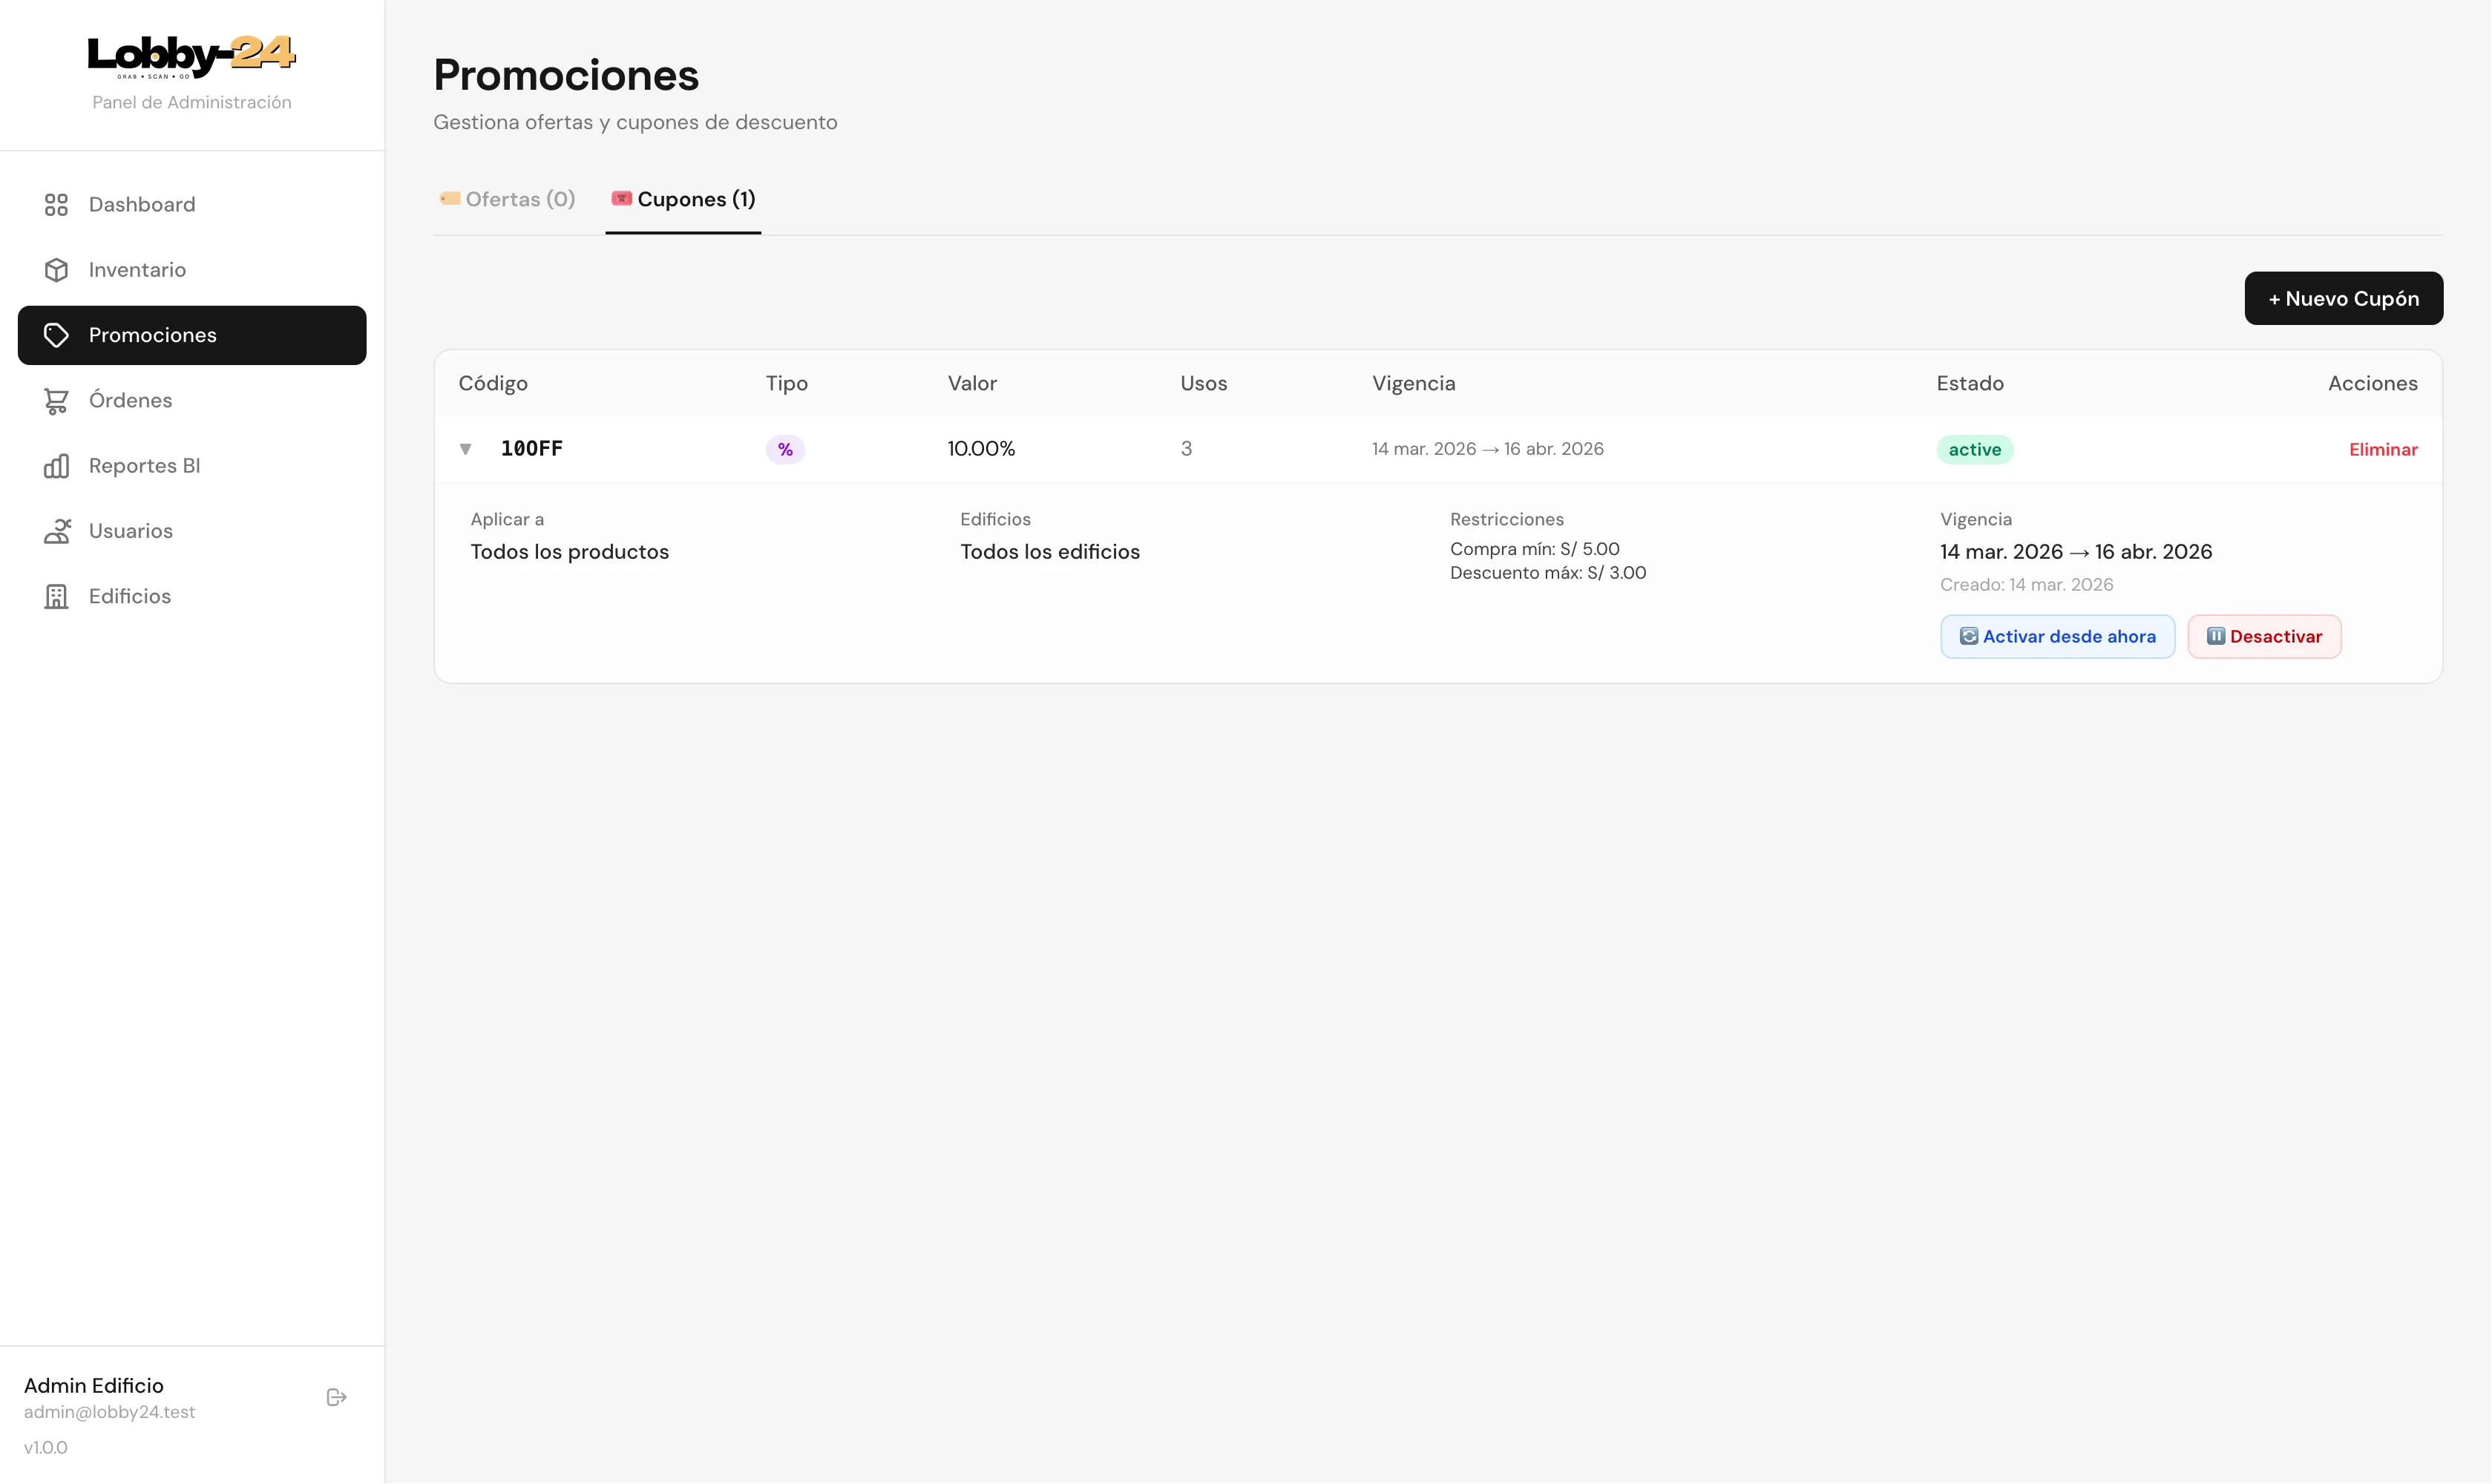Click the logout icon next to Admin Edificio
This screenshot has width=2492, height=1484.
click(336, 1396)
